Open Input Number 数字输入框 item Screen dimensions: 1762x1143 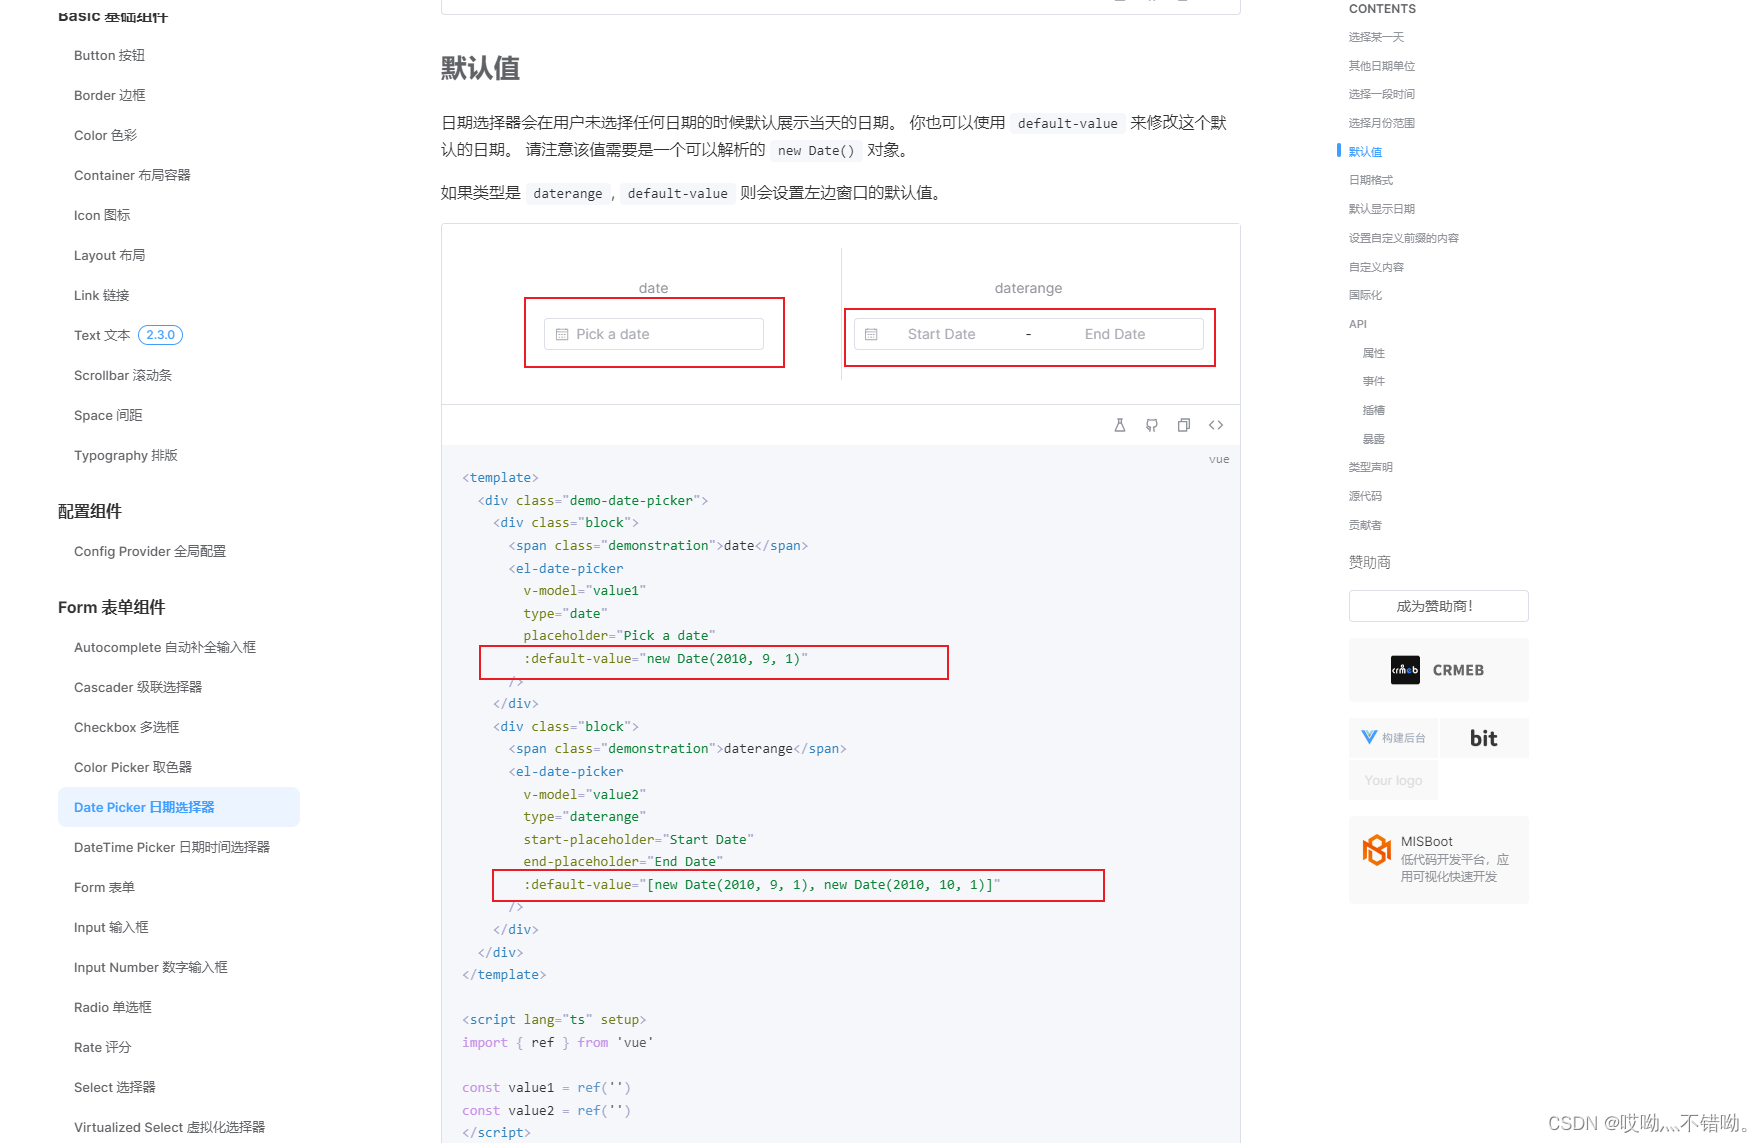[151, 967]
